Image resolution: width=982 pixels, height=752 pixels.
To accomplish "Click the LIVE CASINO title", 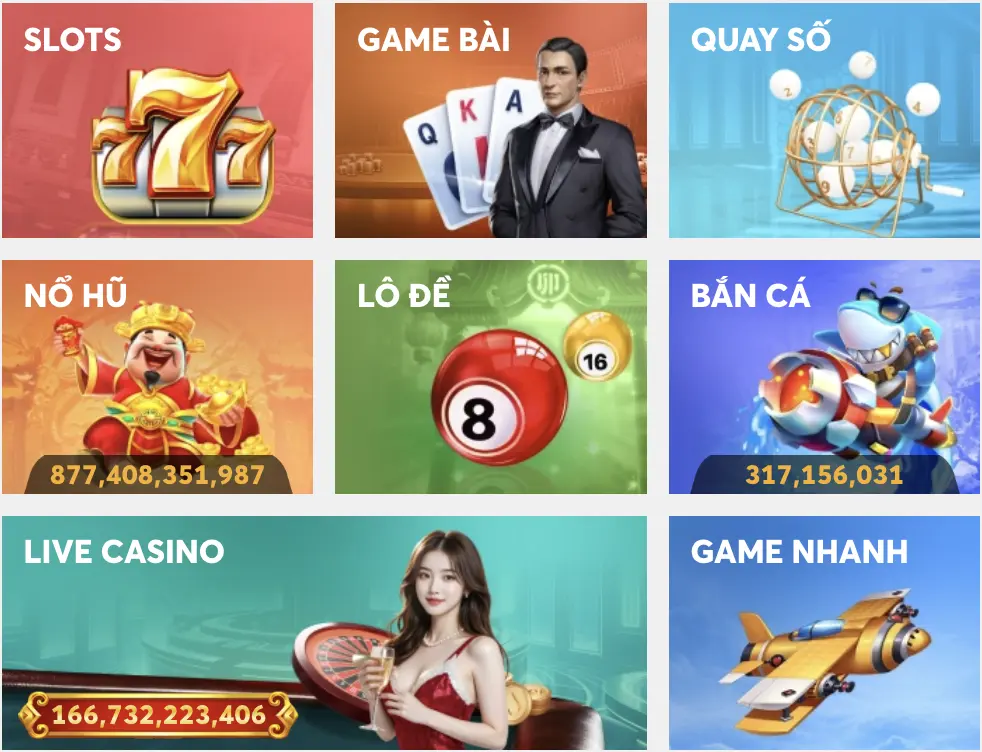I will coord(124,552).
